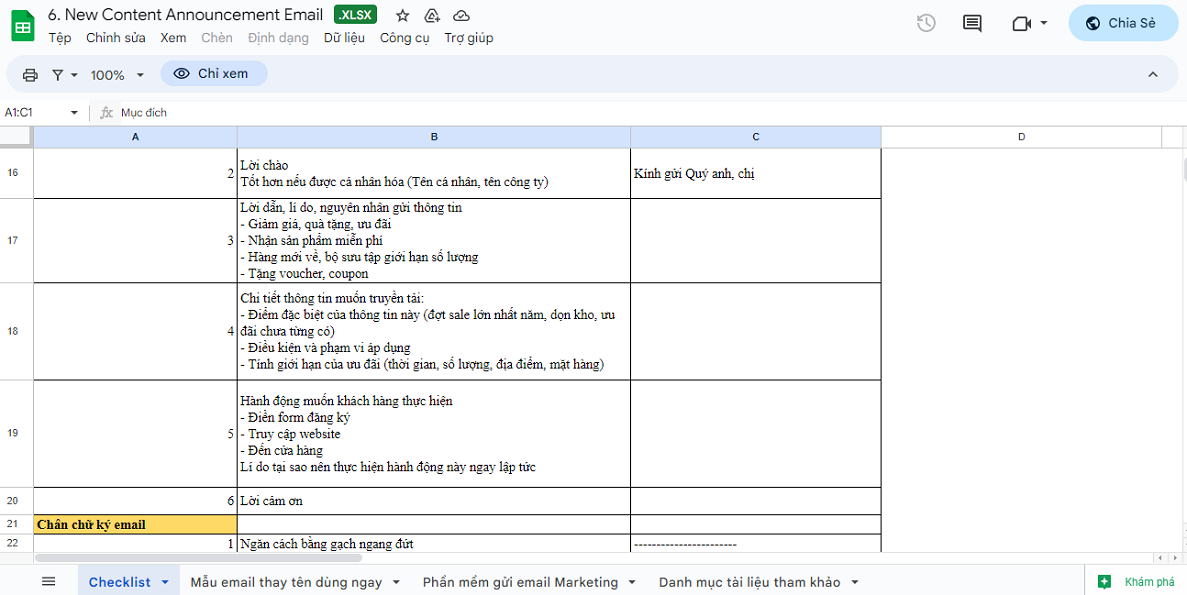Open the Công cụ menu
This screenshot has height=595, width=1187.
pyautogui.click(x=405, y=38)
